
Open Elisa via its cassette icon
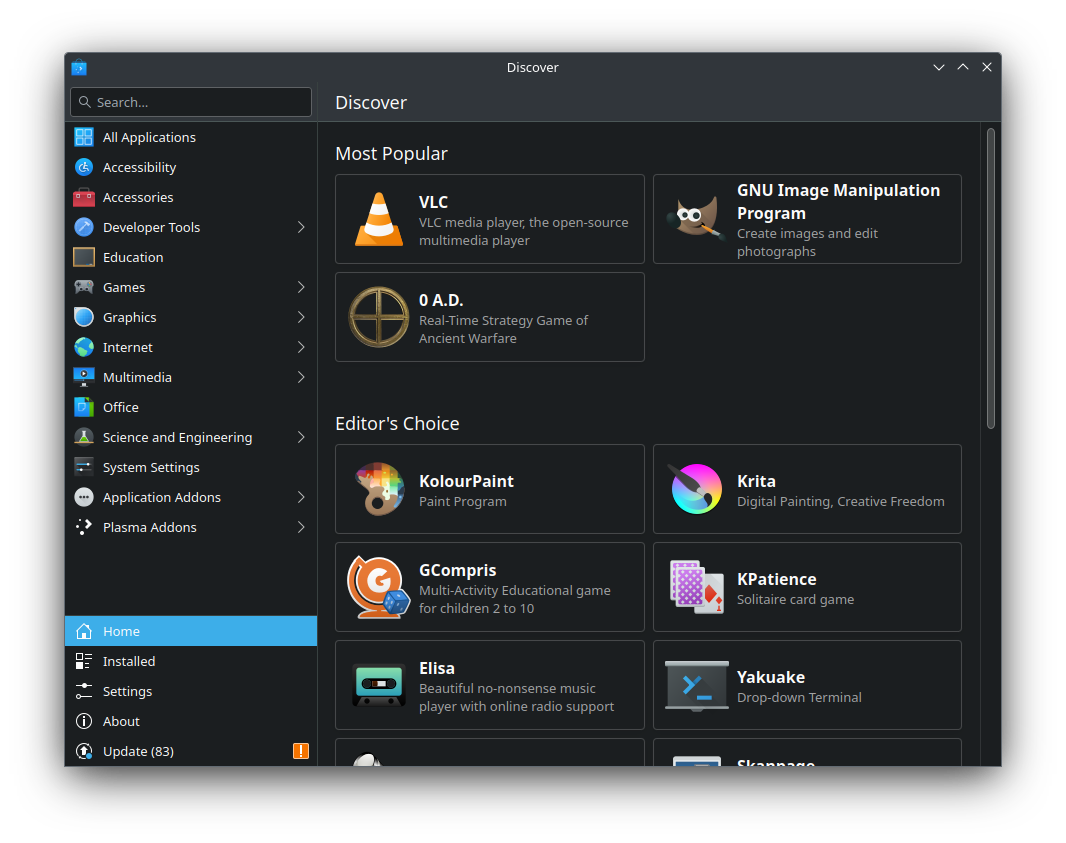point(378,685)
